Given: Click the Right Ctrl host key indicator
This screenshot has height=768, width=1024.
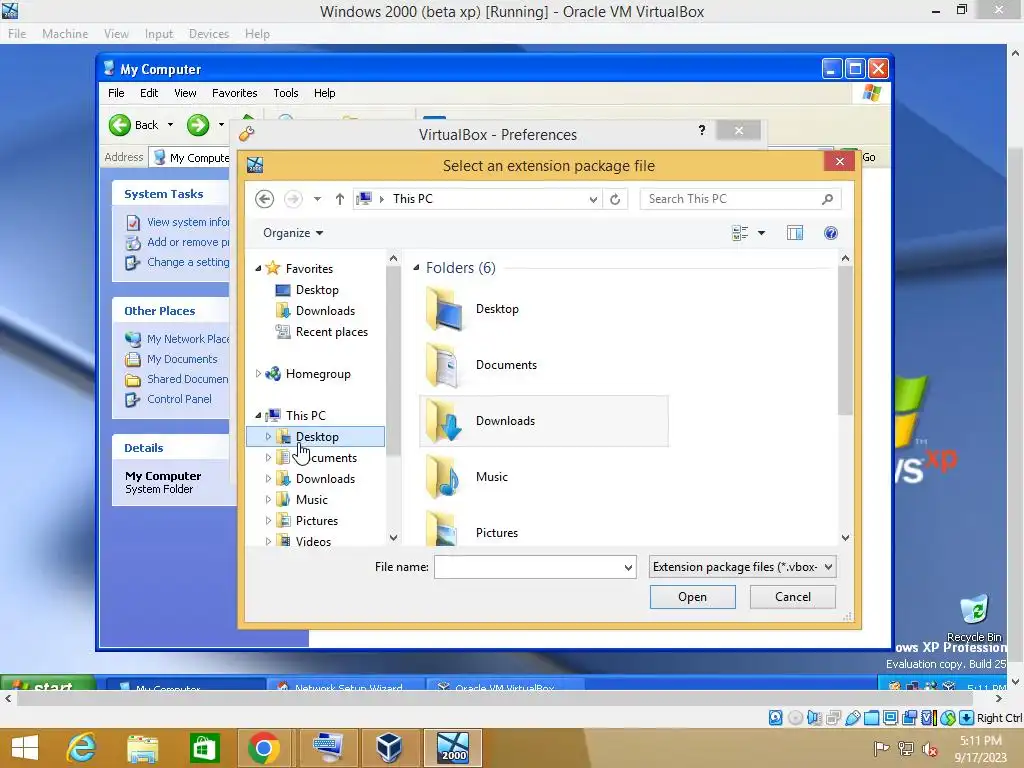Looking at the screenshot, I should pyautogui.click(x=999, y=718).
